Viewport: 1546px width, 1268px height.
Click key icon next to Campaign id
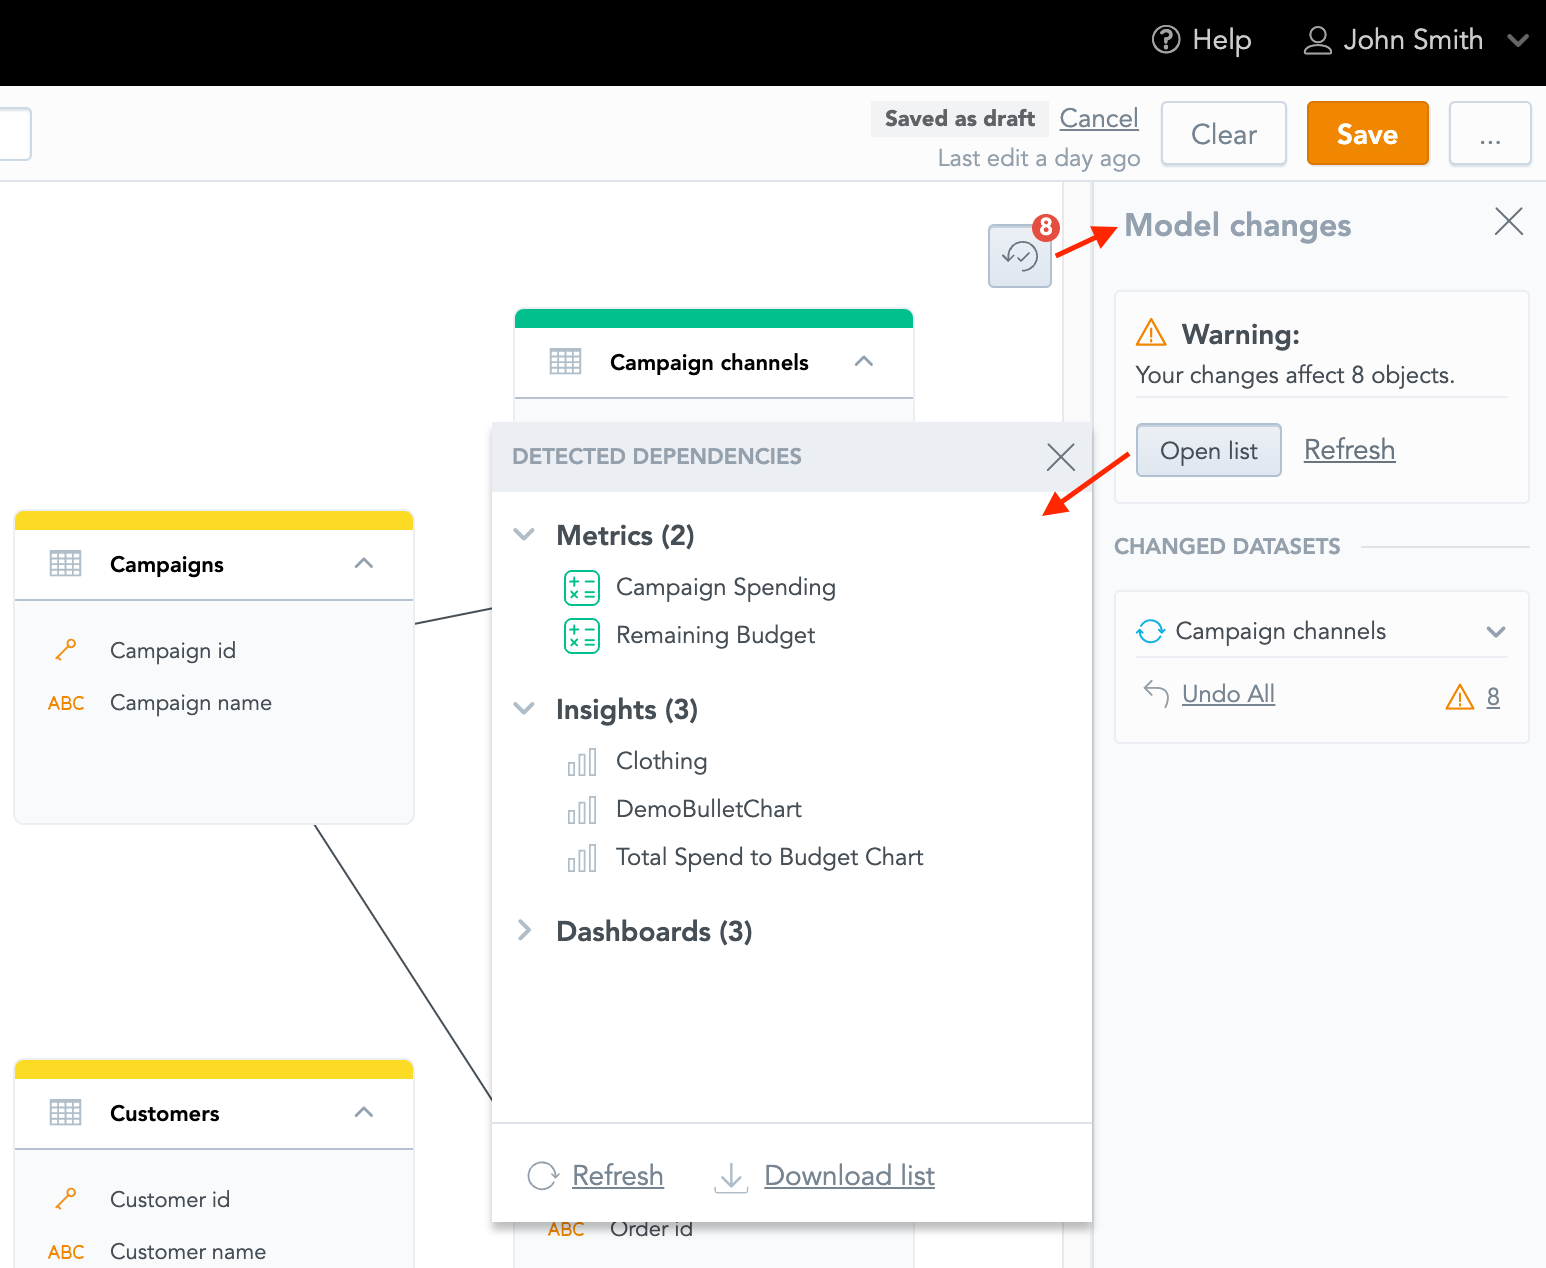pos(66,650)
